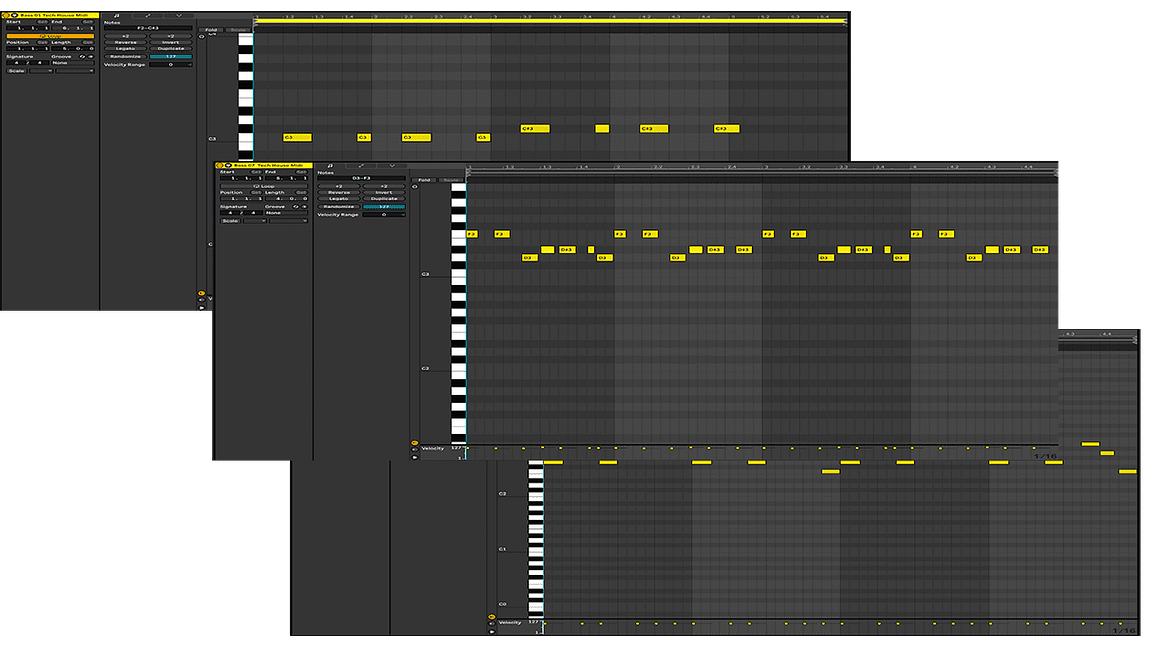Select first C3 note in Bass 01 piano roll
The height and width of the screenshot is (658, 1170).
click(x=298, y=137)
